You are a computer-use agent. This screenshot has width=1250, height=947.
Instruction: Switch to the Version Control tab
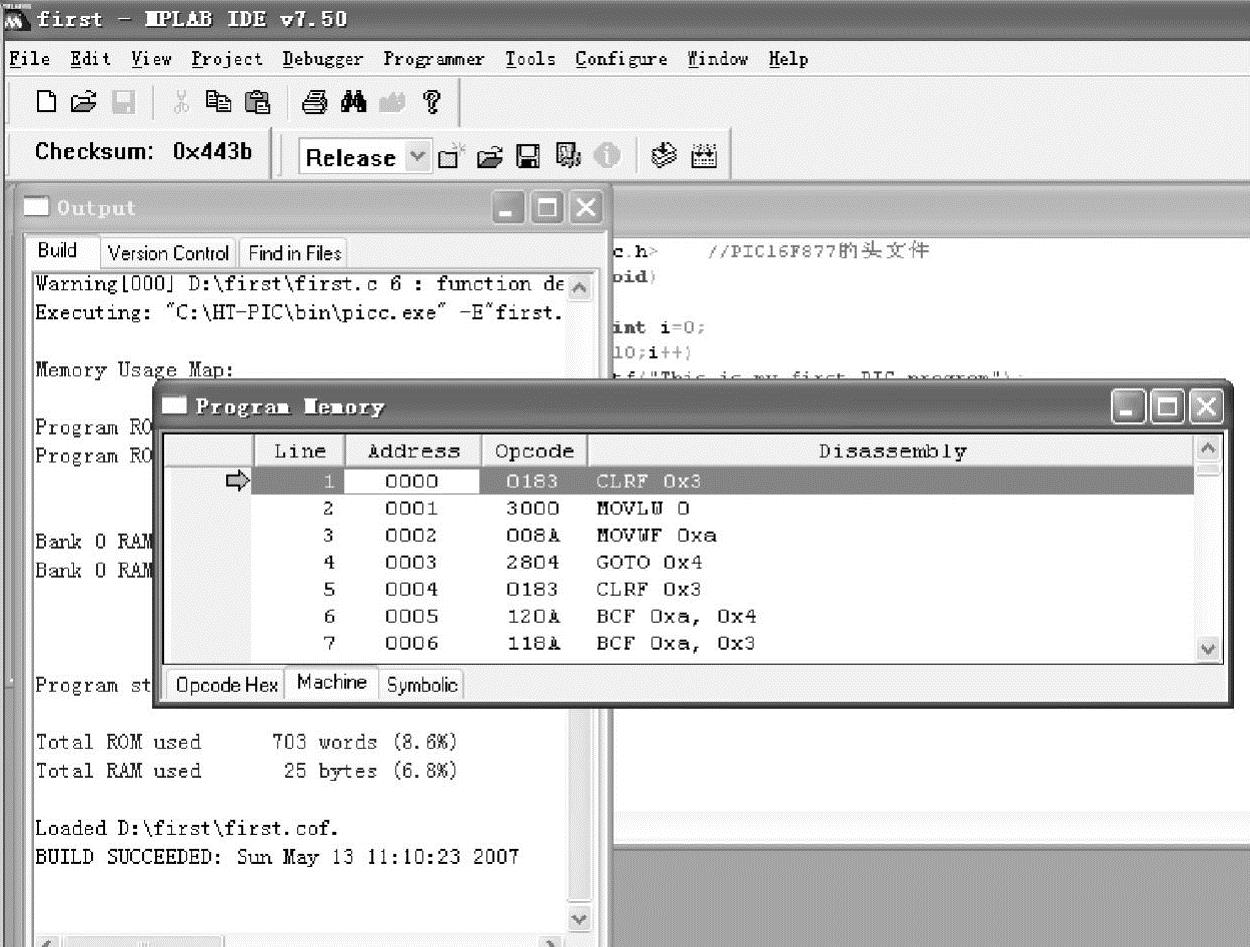(169, 253)
